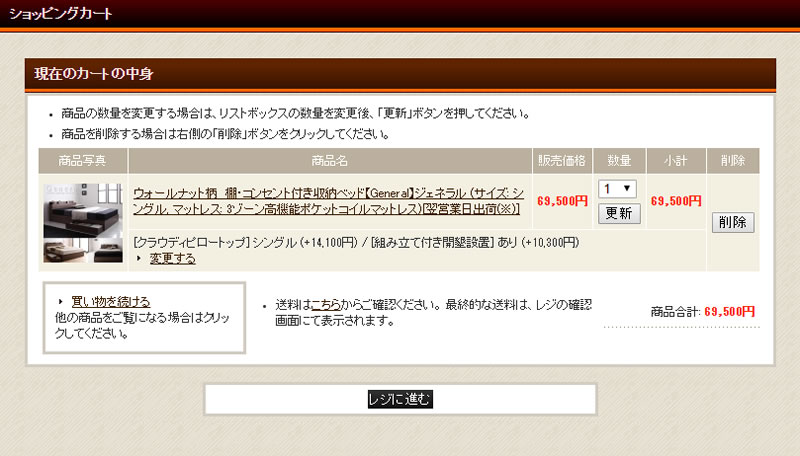This screenshot has height=456, width=800.
Task: Click the 削除 delete button for the item
Action: (733, 222)
